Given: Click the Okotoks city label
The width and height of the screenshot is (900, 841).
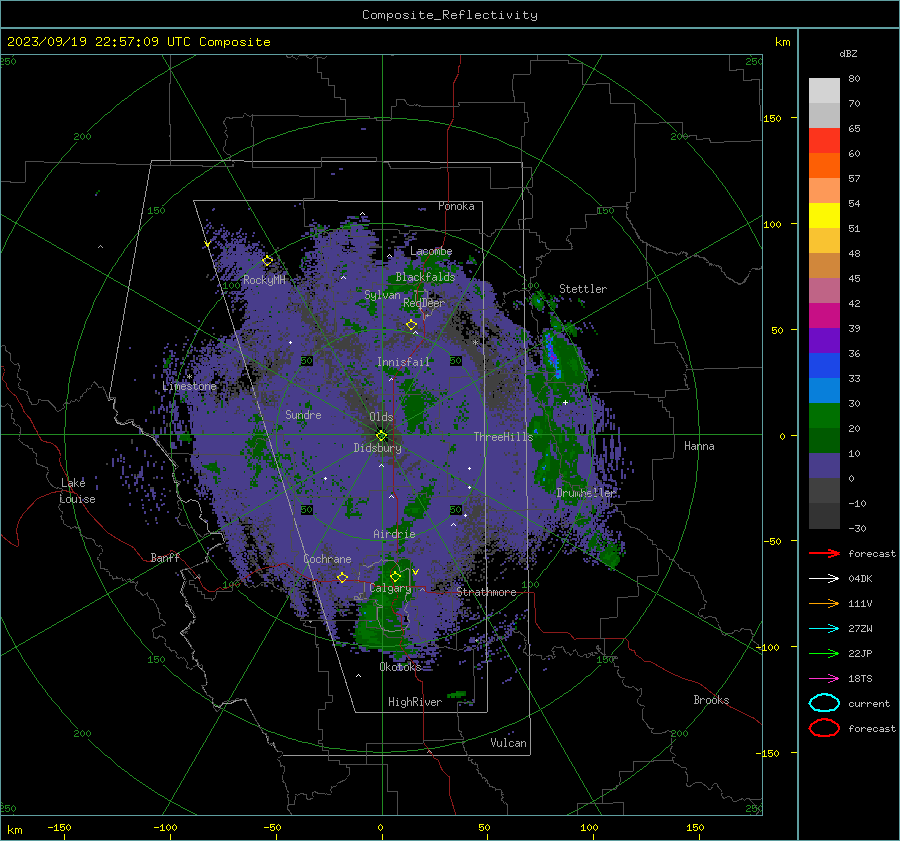Looking at the screenshot, I should (400, 667).
